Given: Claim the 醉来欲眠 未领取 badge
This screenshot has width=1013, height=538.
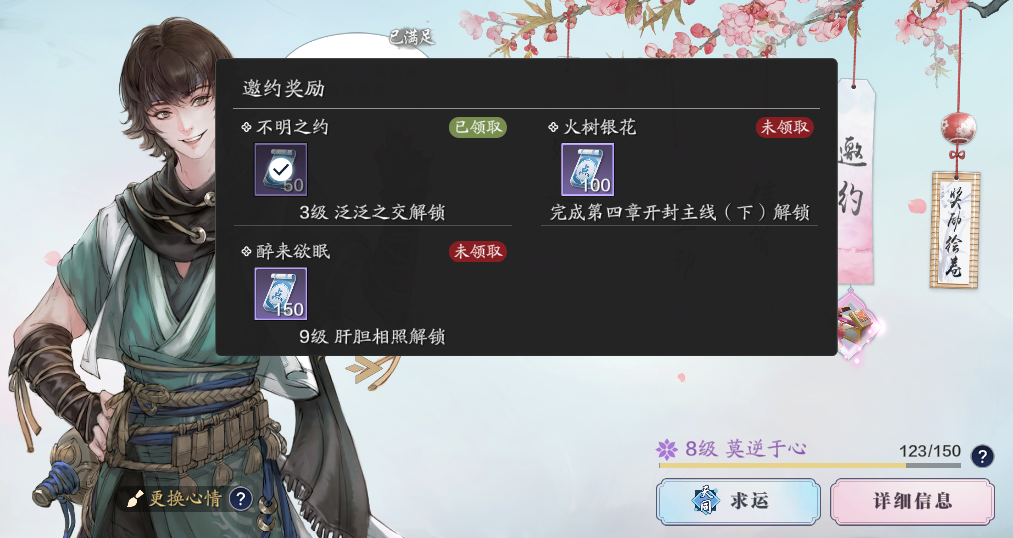Looking at the screenshot, I should point(477,251).
